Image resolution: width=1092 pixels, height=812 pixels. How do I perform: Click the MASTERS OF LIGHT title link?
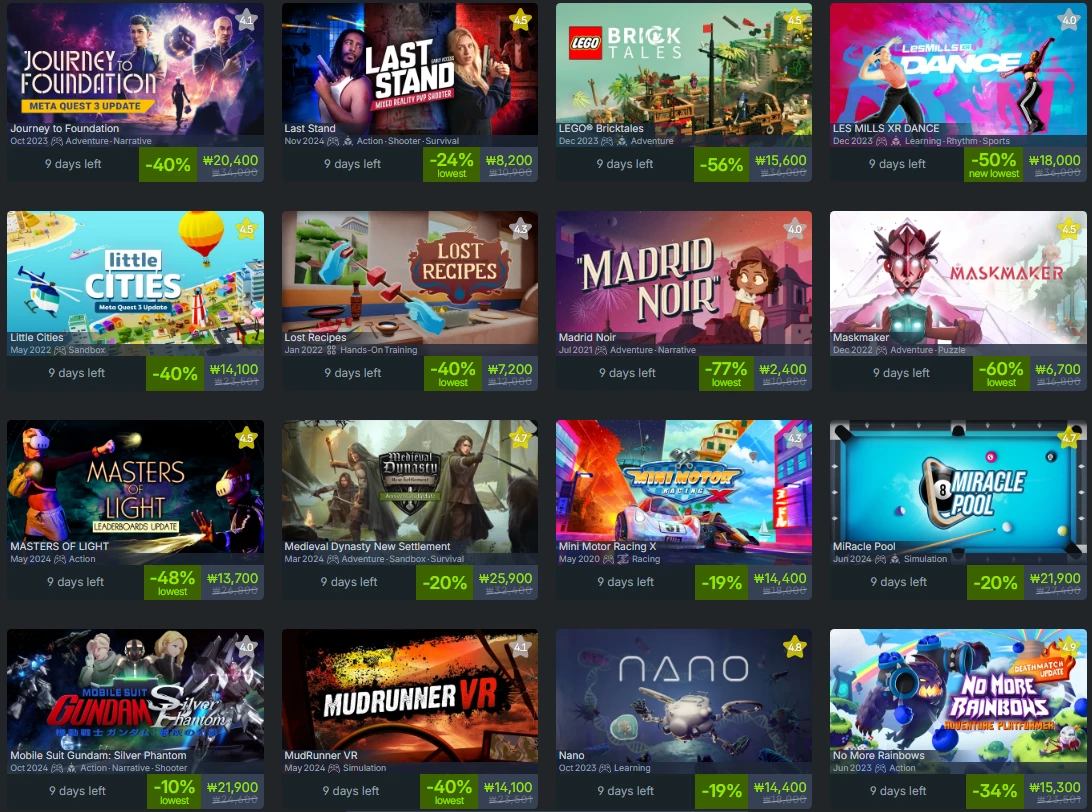[x=59, y=546]
